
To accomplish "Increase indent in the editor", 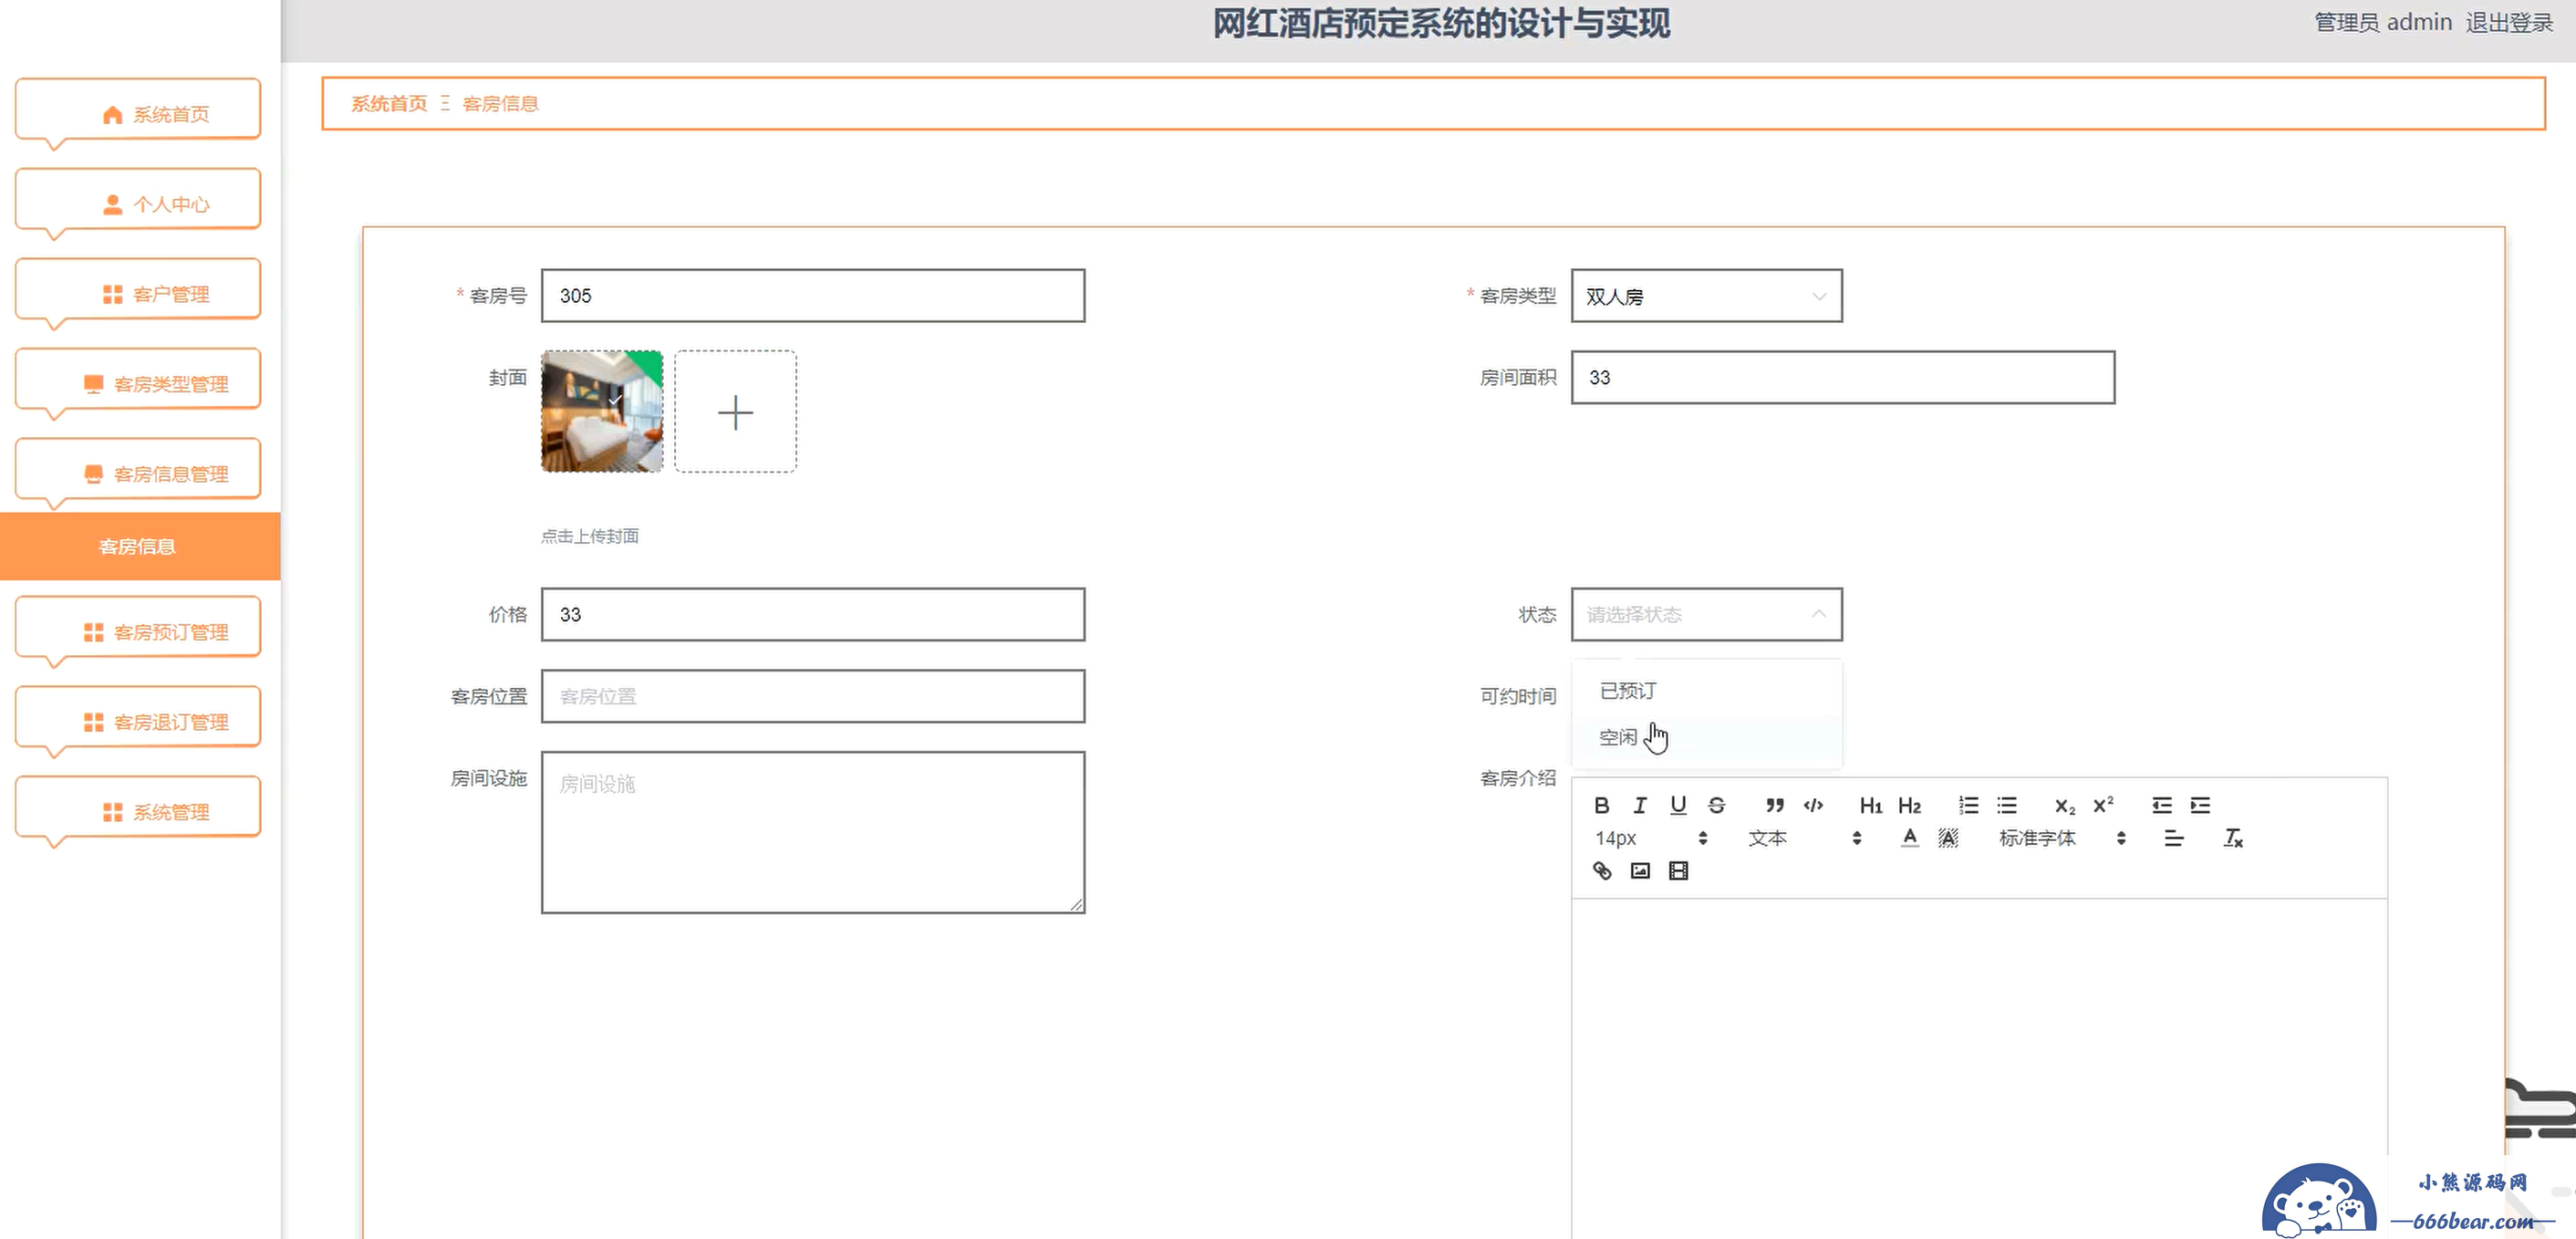I will (2200, 805).
